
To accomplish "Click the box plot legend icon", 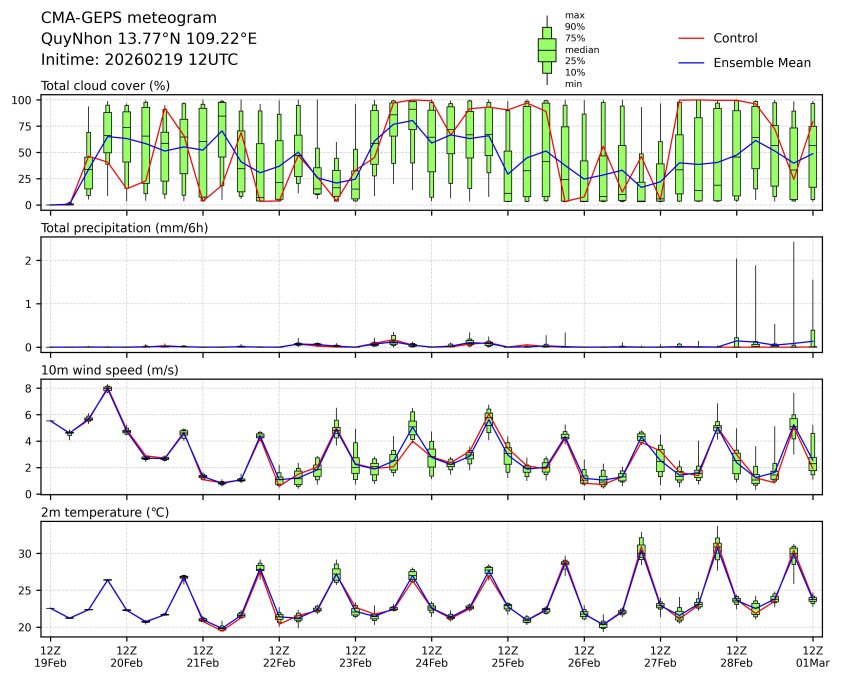I will pos(547,49).
